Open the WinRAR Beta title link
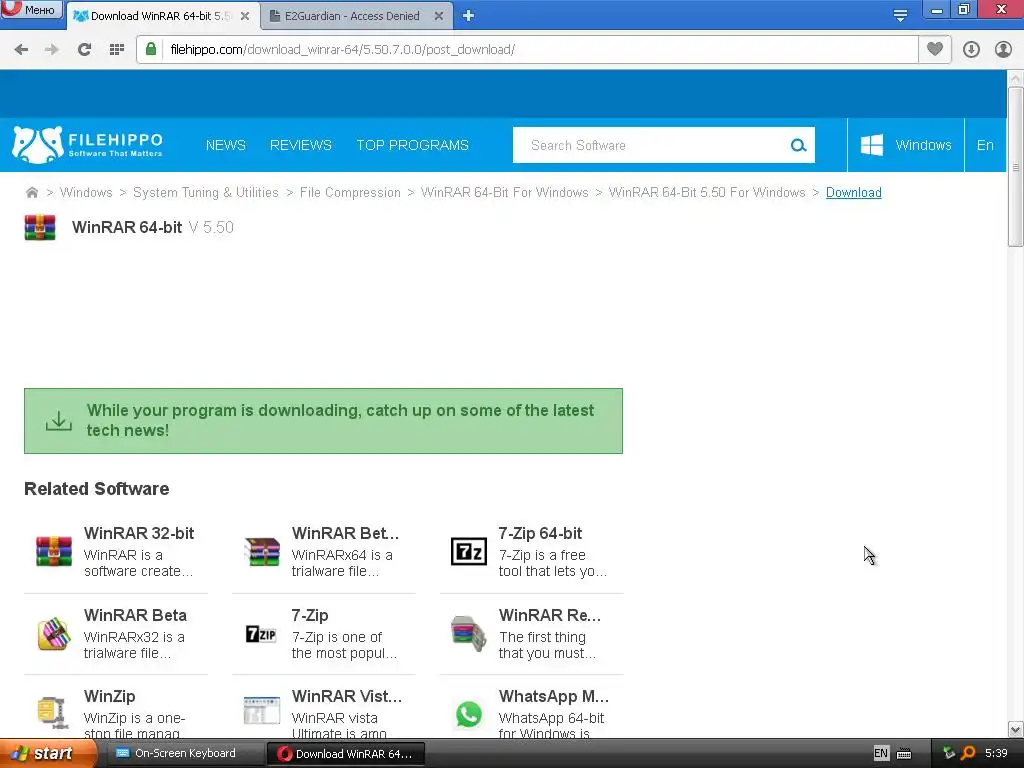1024x768 pixels. [135, 615]
